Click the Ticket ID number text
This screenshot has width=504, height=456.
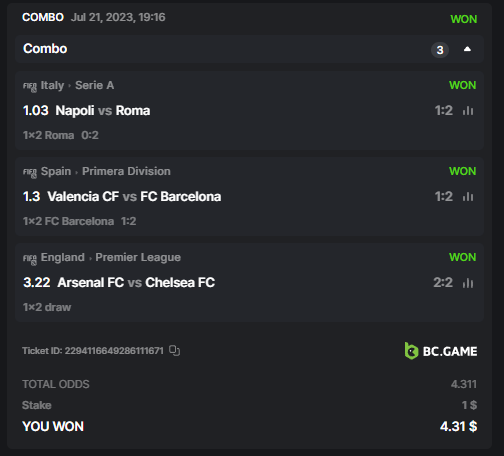click(114, 351)
